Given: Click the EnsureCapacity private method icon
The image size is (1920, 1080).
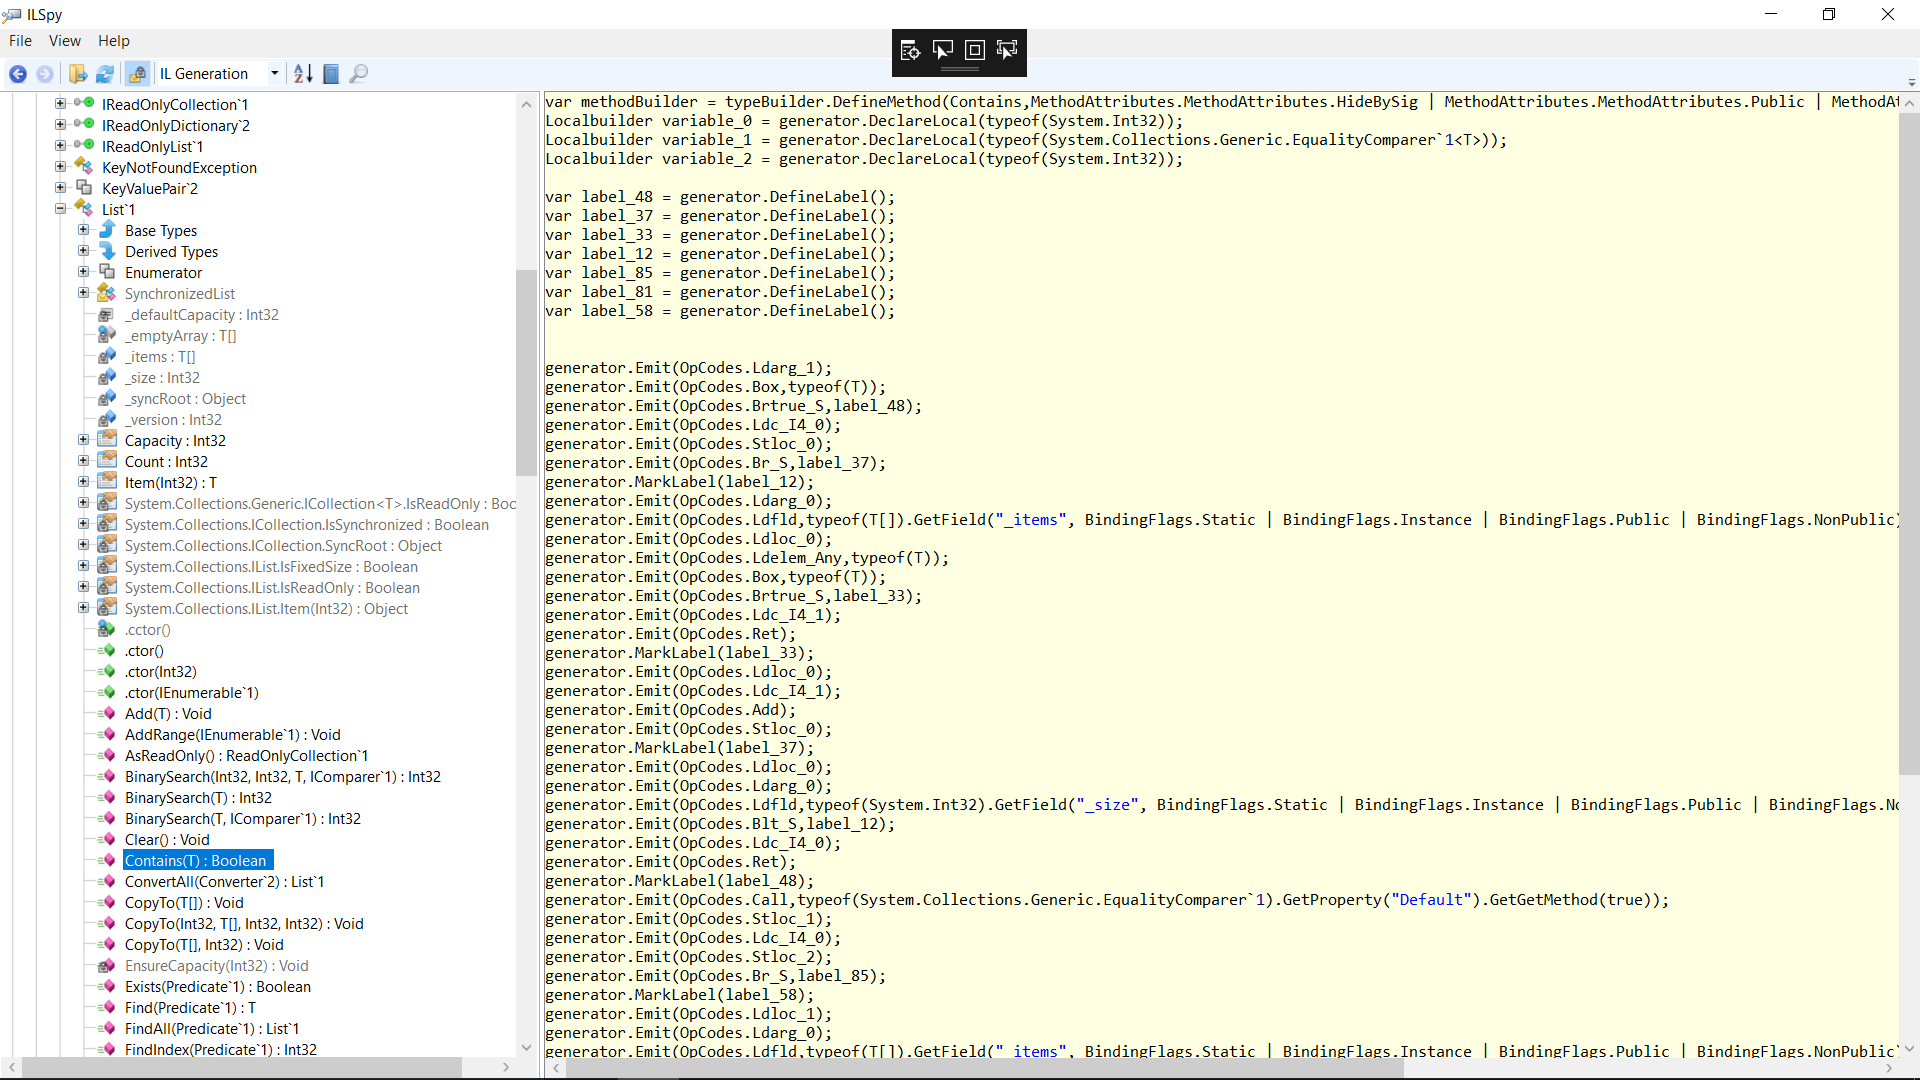Looking at the screenshot, I should [107, 965].
